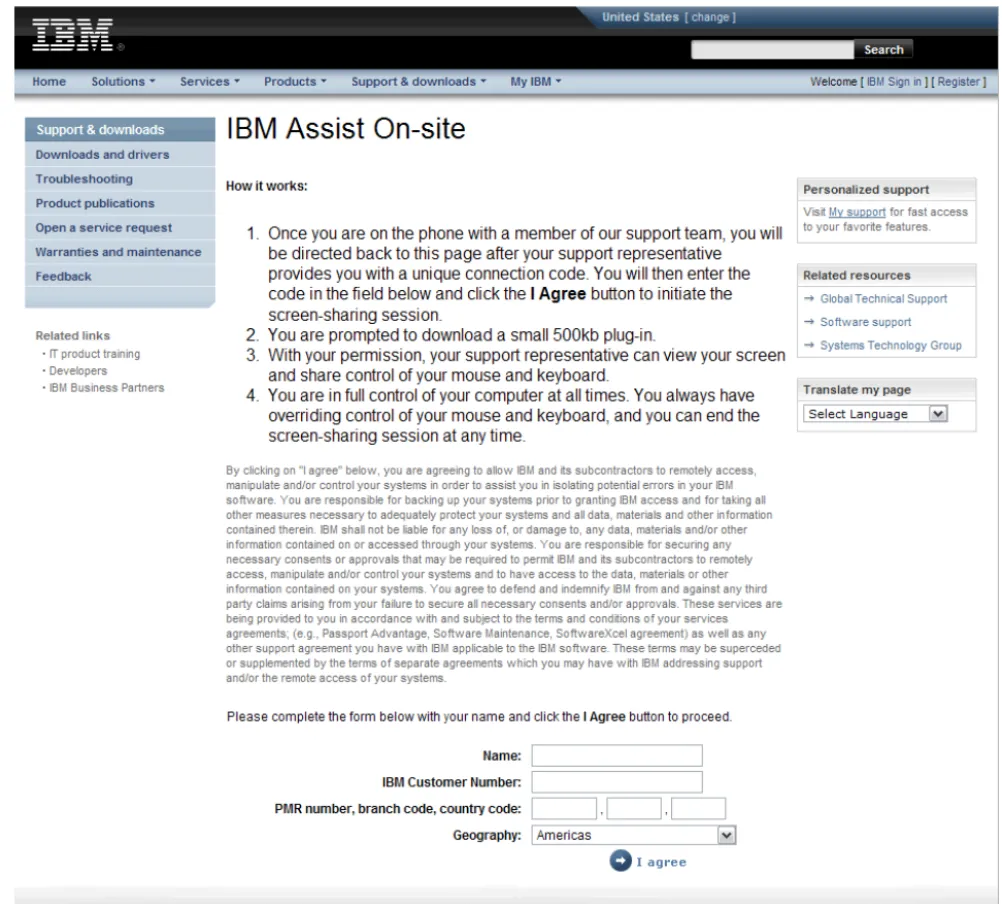Expand the Support & downloads top menu
Image resolution: width=1002 pixels, height=904 pixels.
[x=419, y=82]
